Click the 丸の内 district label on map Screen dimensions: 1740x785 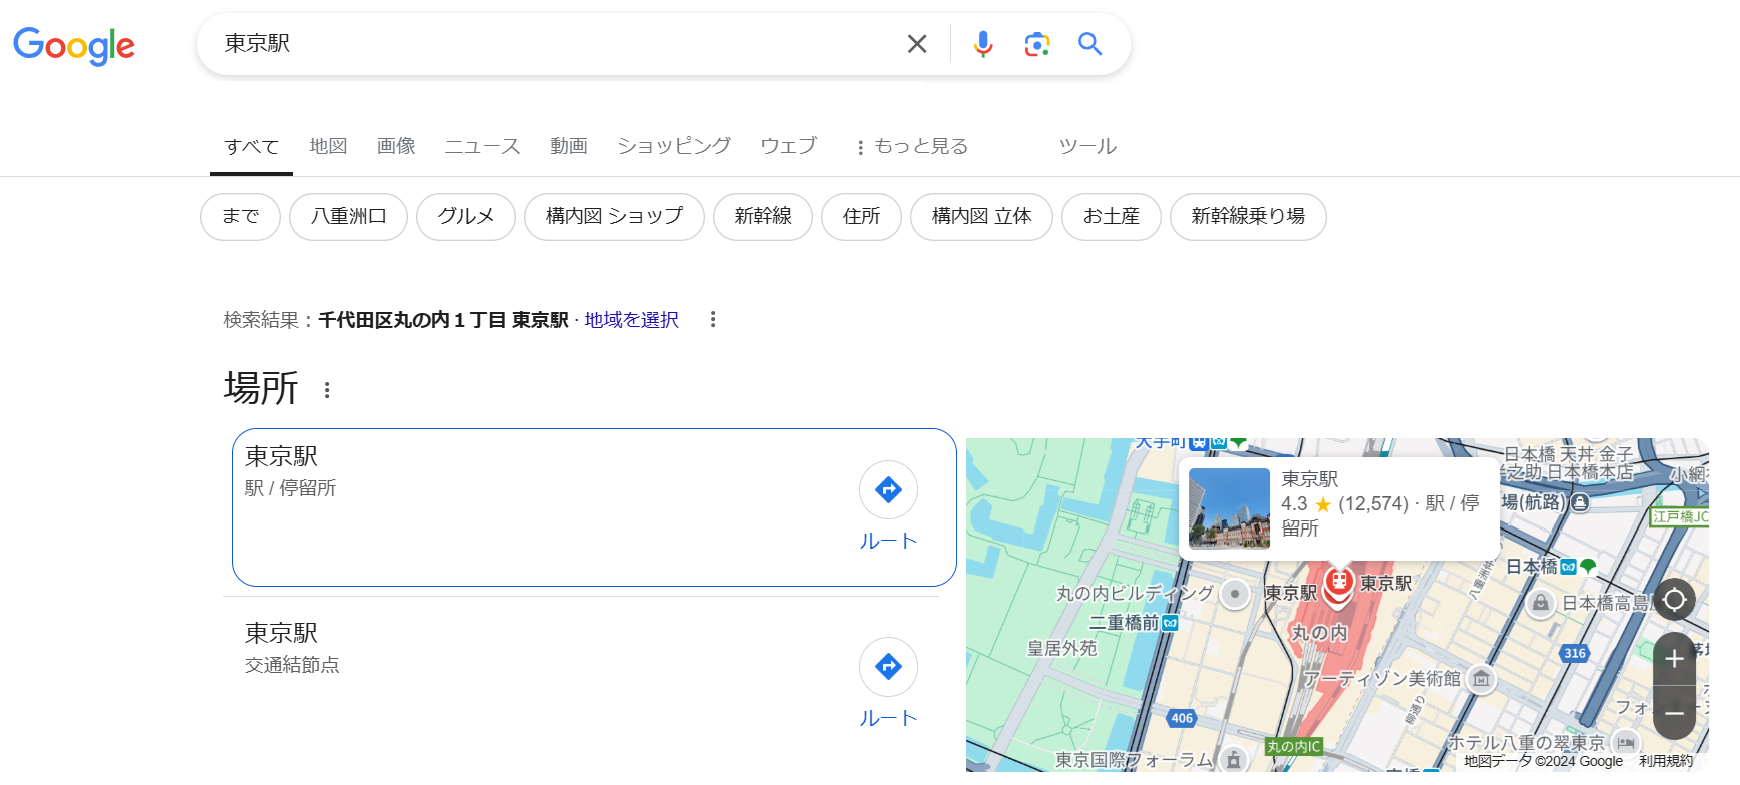[x=1319, y=633]
